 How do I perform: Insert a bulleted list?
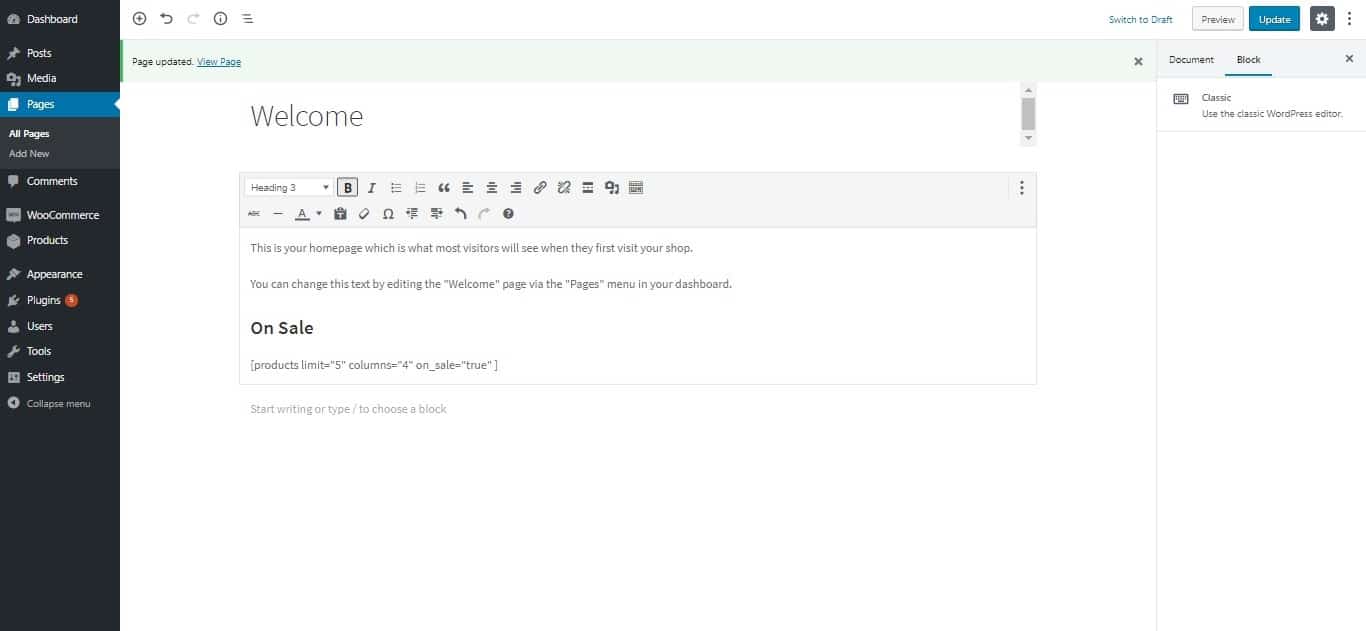[396, 187]
